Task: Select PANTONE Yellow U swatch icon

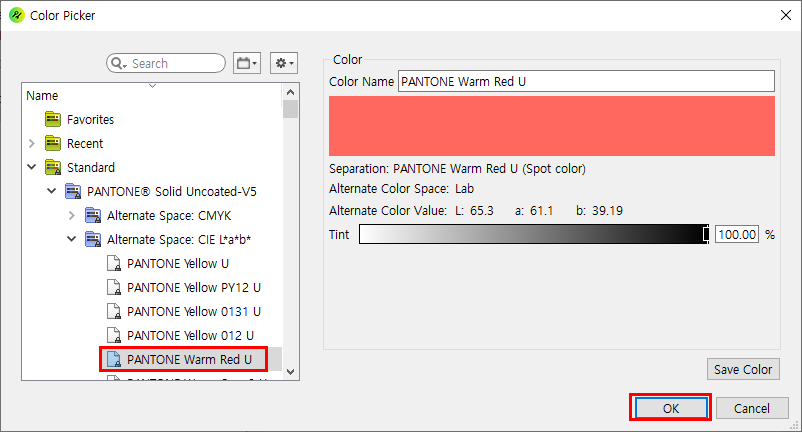Action: 114,263
